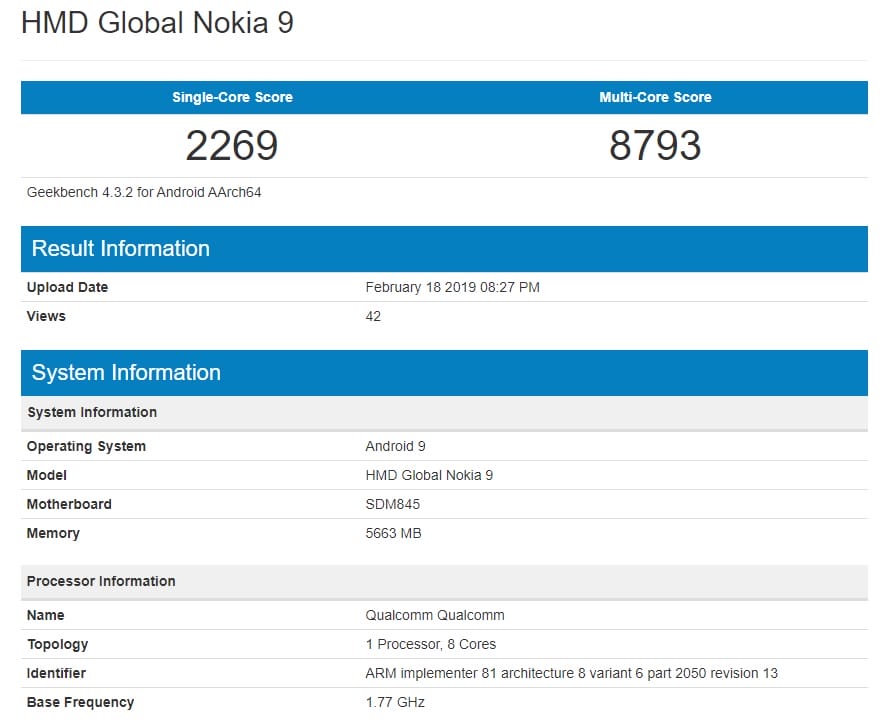Click the blue System Information section header
The width and height of the screenshot is (883, 723).
coord(126,373)
